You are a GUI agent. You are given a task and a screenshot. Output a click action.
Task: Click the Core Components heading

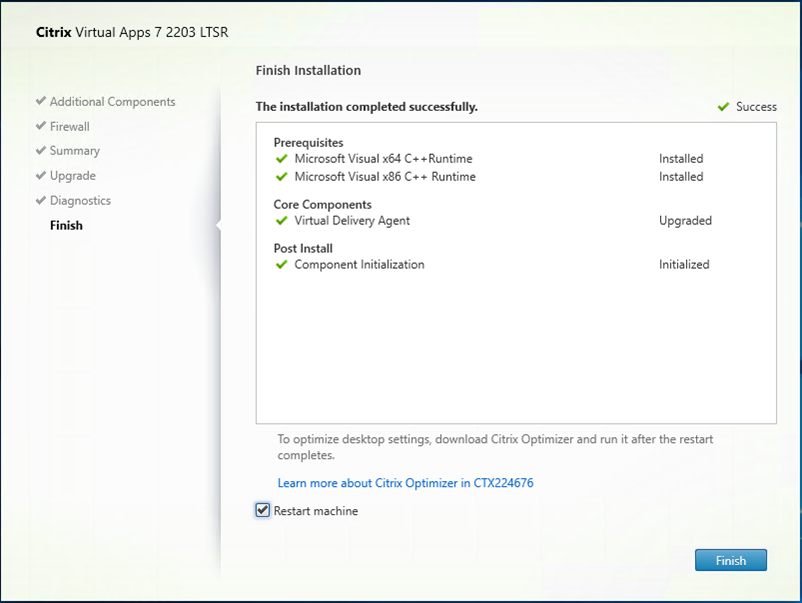322,205
